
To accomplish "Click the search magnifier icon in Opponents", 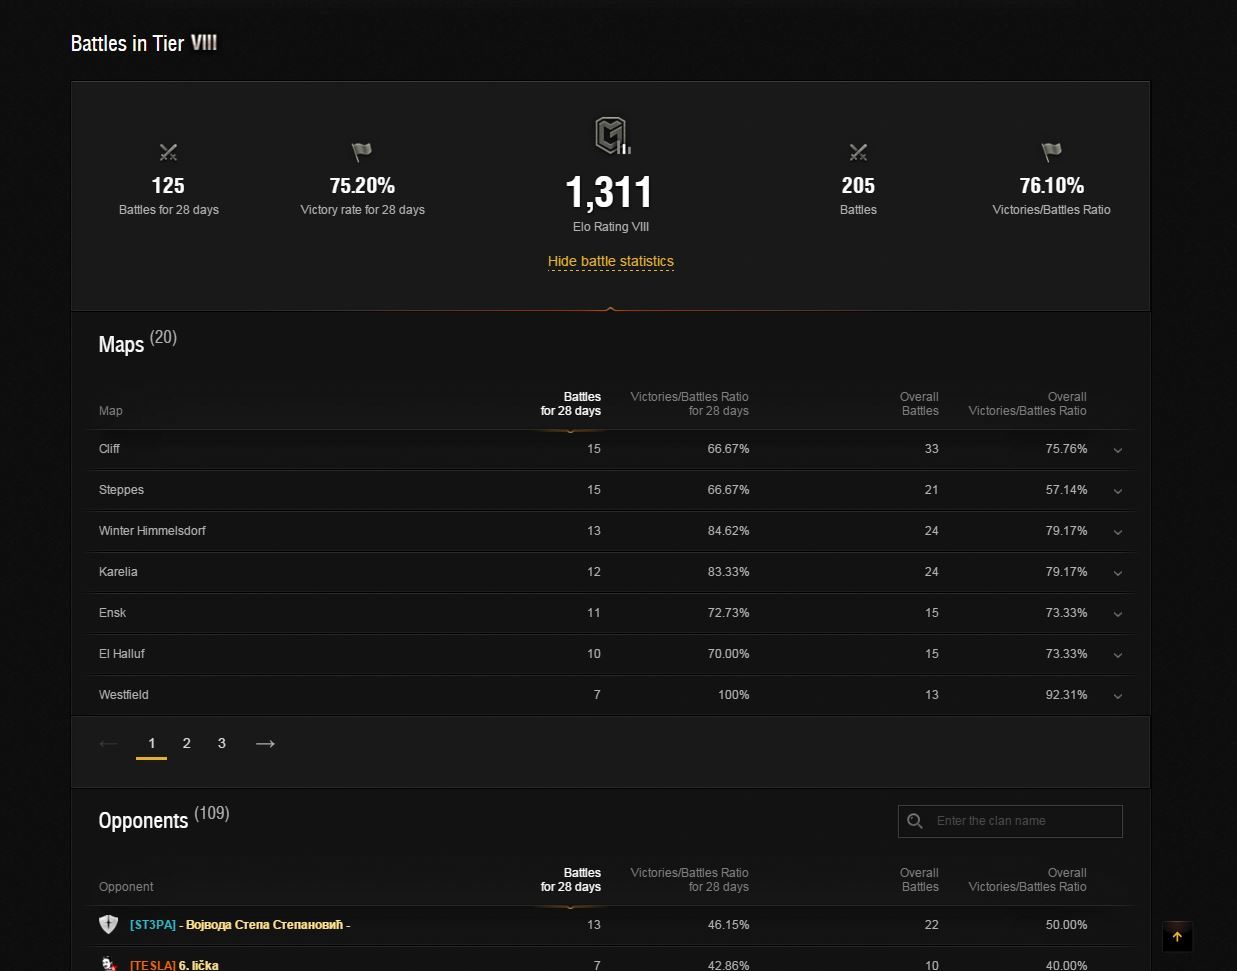I will click(x=915, y=821).
